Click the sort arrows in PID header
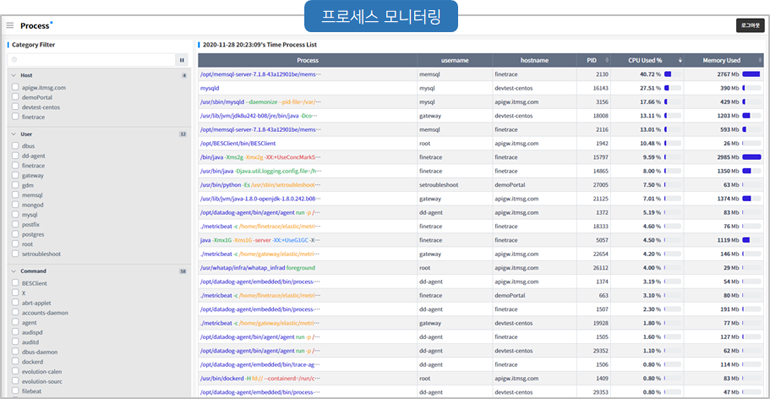 point(607,60)
